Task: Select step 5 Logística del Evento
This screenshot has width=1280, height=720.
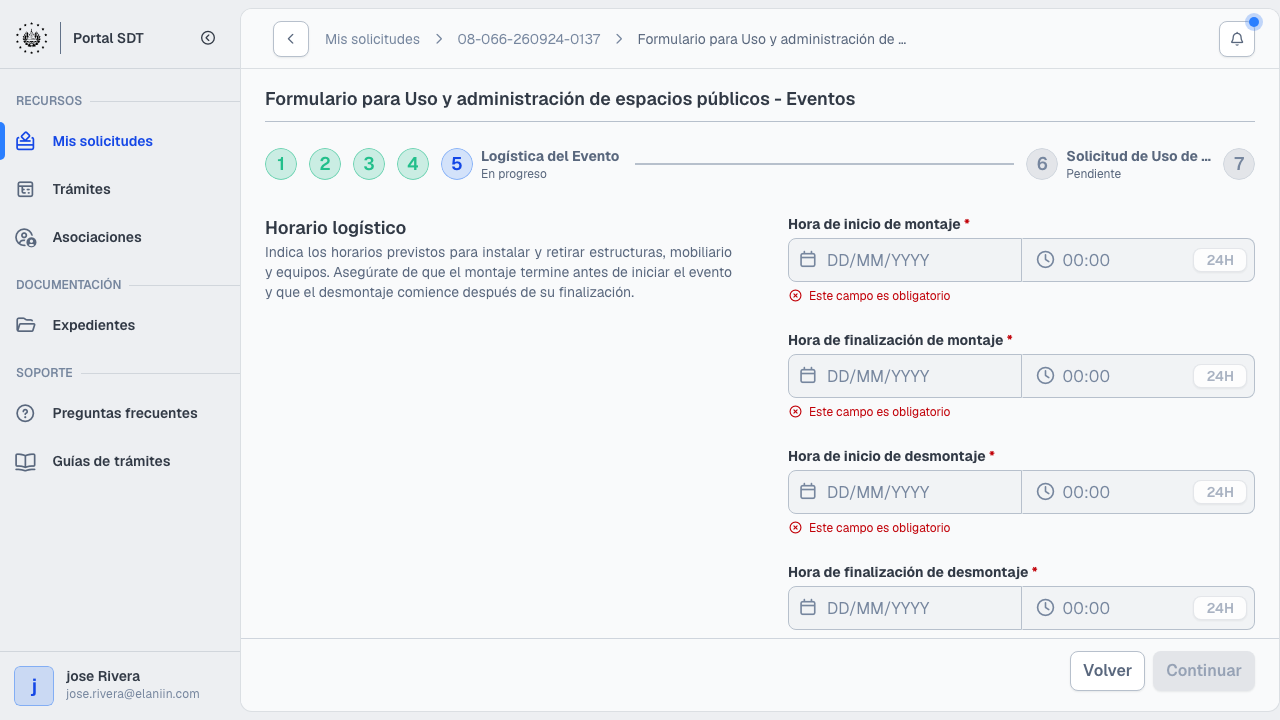Action: (530, 164)
